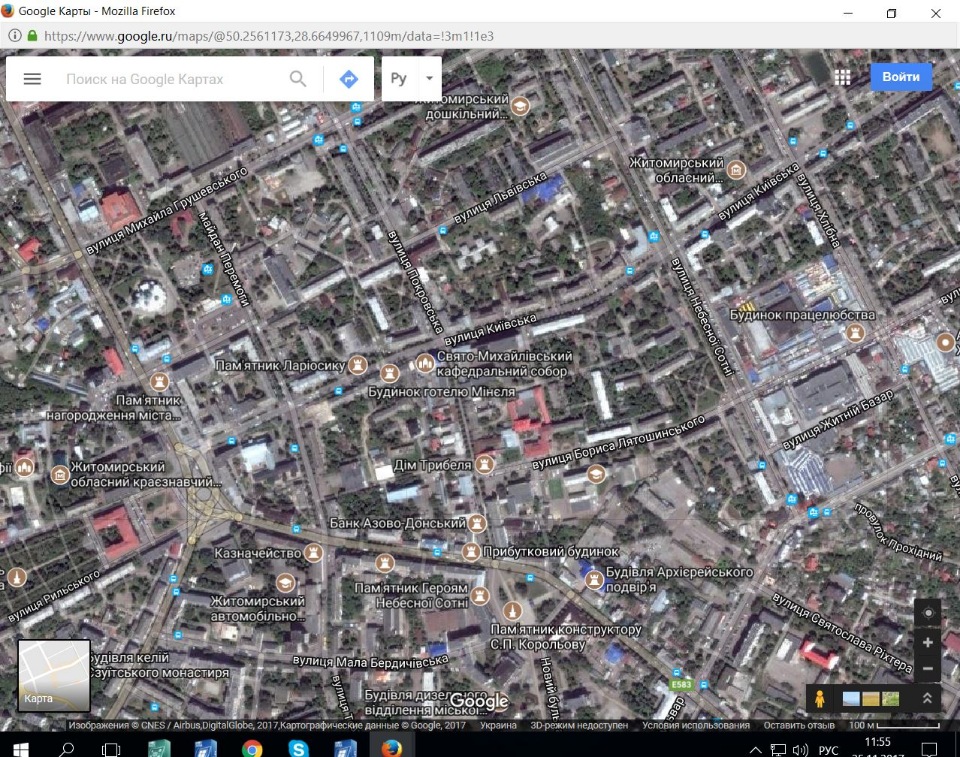The image size is (960, 757).
Task: Open the Ру language dropdown
Action: coord(410,79)
